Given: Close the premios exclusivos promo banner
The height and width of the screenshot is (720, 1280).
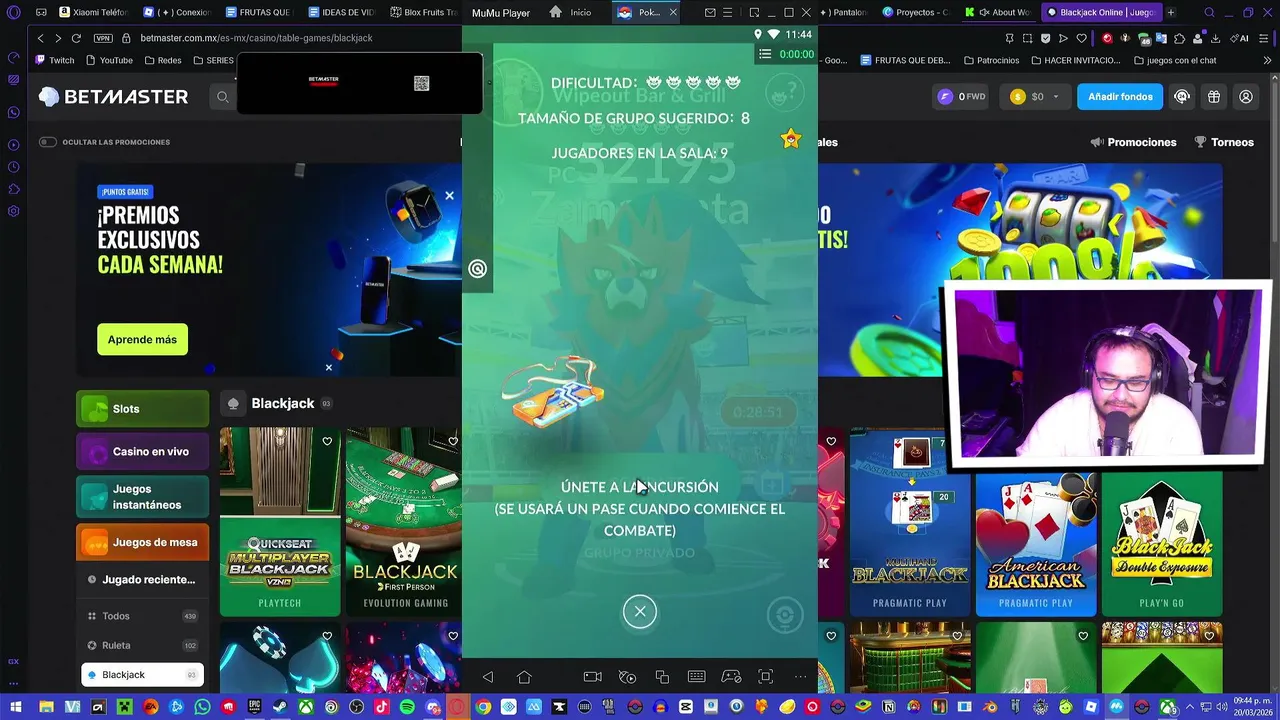Looking at the screenshot, I should click(x=449, y=196).
